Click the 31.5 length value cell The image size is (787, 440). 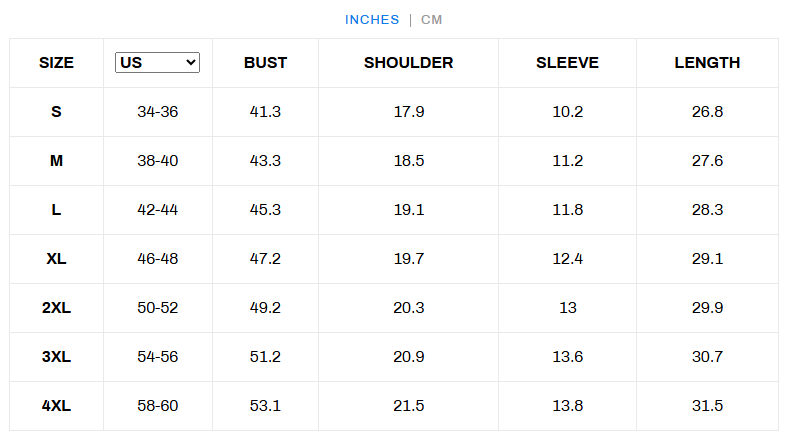tap(707, 405)
